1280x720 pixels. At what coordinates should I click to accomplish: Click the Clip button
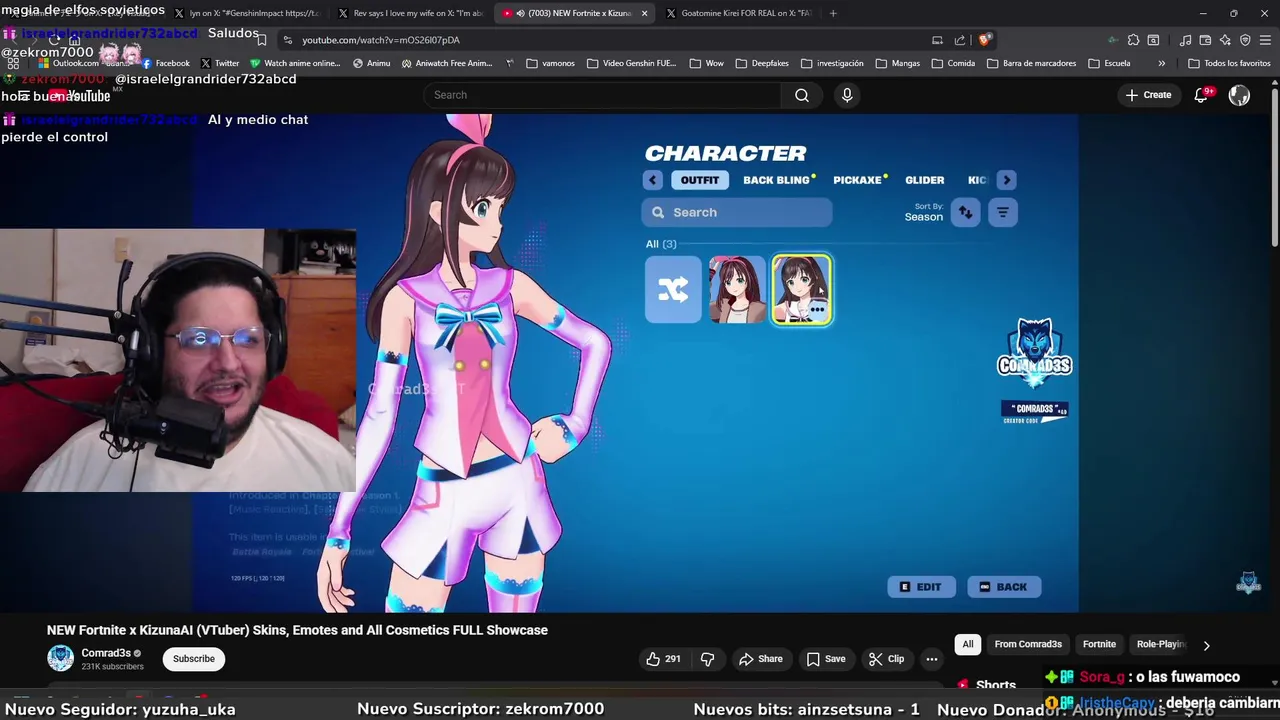[886, 659]
